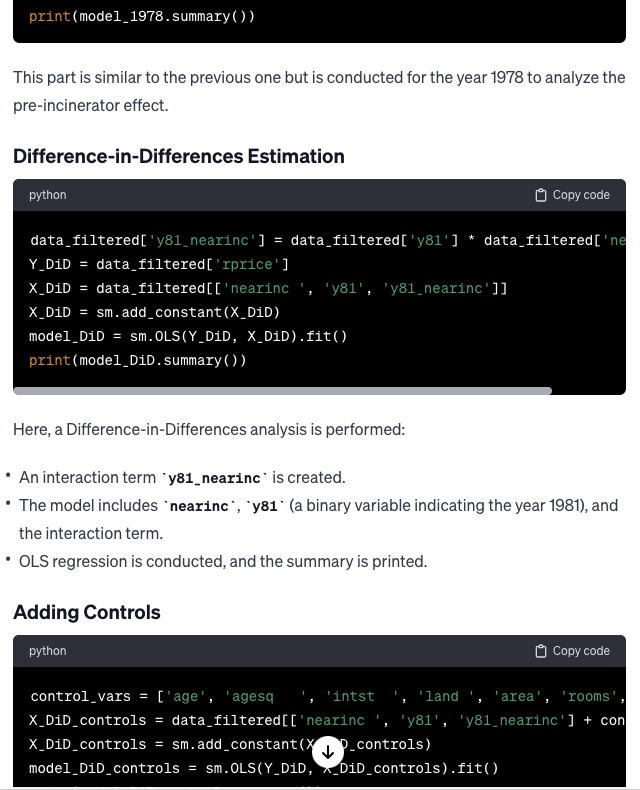Click clipboard icon in Adding Controls code header
The height and width of the screenshot is (790, 640).
click(x=540, y=651)
